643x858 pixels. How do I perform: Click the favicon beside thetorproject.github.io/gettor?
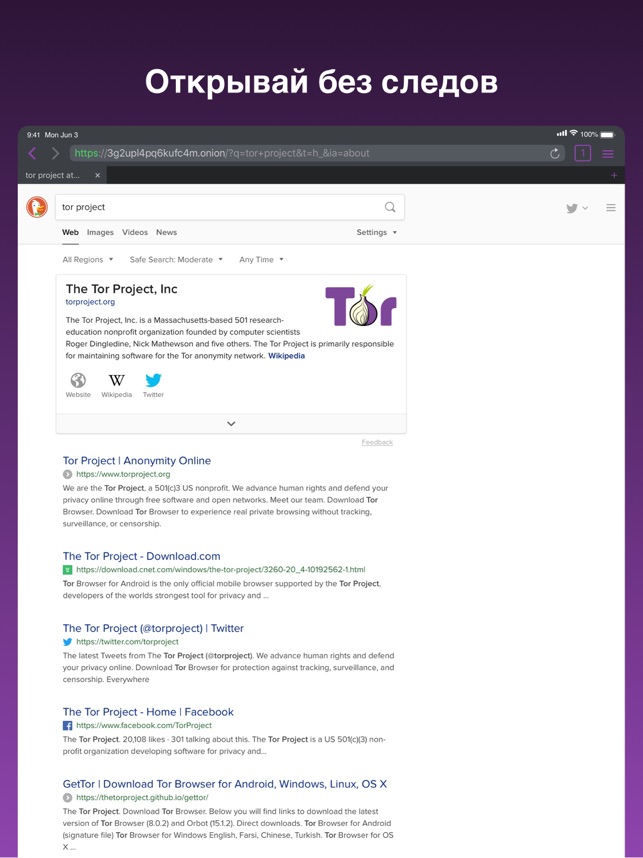(x=67, y=798)
